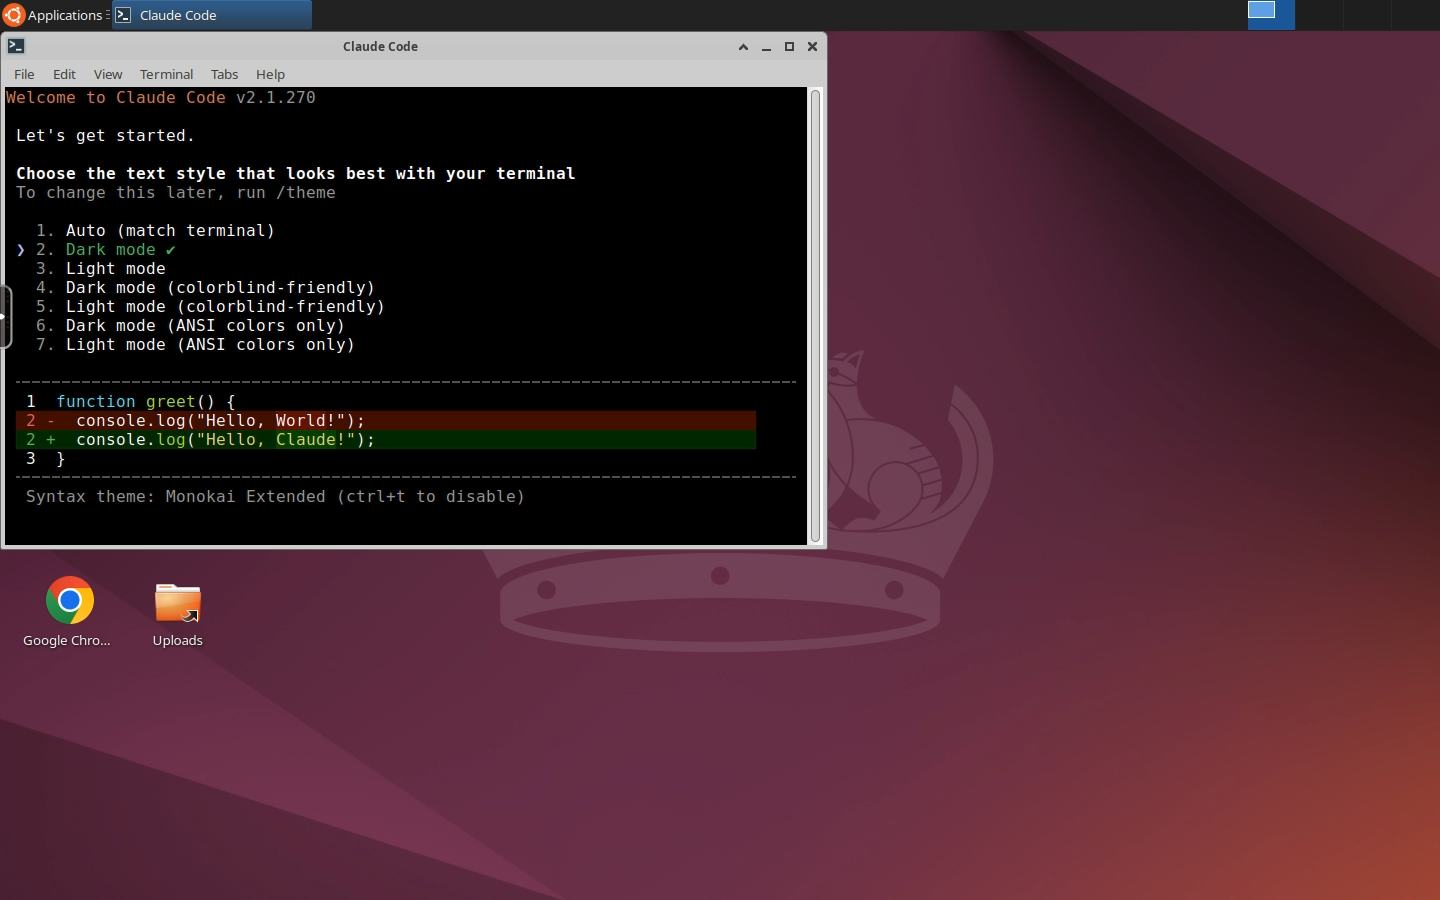1440x900 pixels.
Task: Click the added line 'Hello, Claude!'
Action: [386, 440]
